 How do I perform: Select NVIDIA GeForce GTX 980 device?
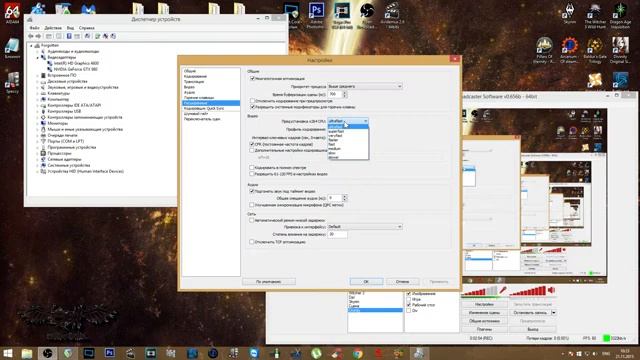(x=76, y=69)
